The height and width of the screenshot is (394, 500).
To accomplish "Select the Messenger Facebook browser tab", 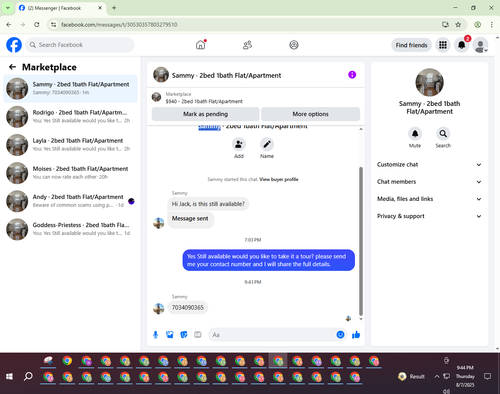I will point(61,8).
